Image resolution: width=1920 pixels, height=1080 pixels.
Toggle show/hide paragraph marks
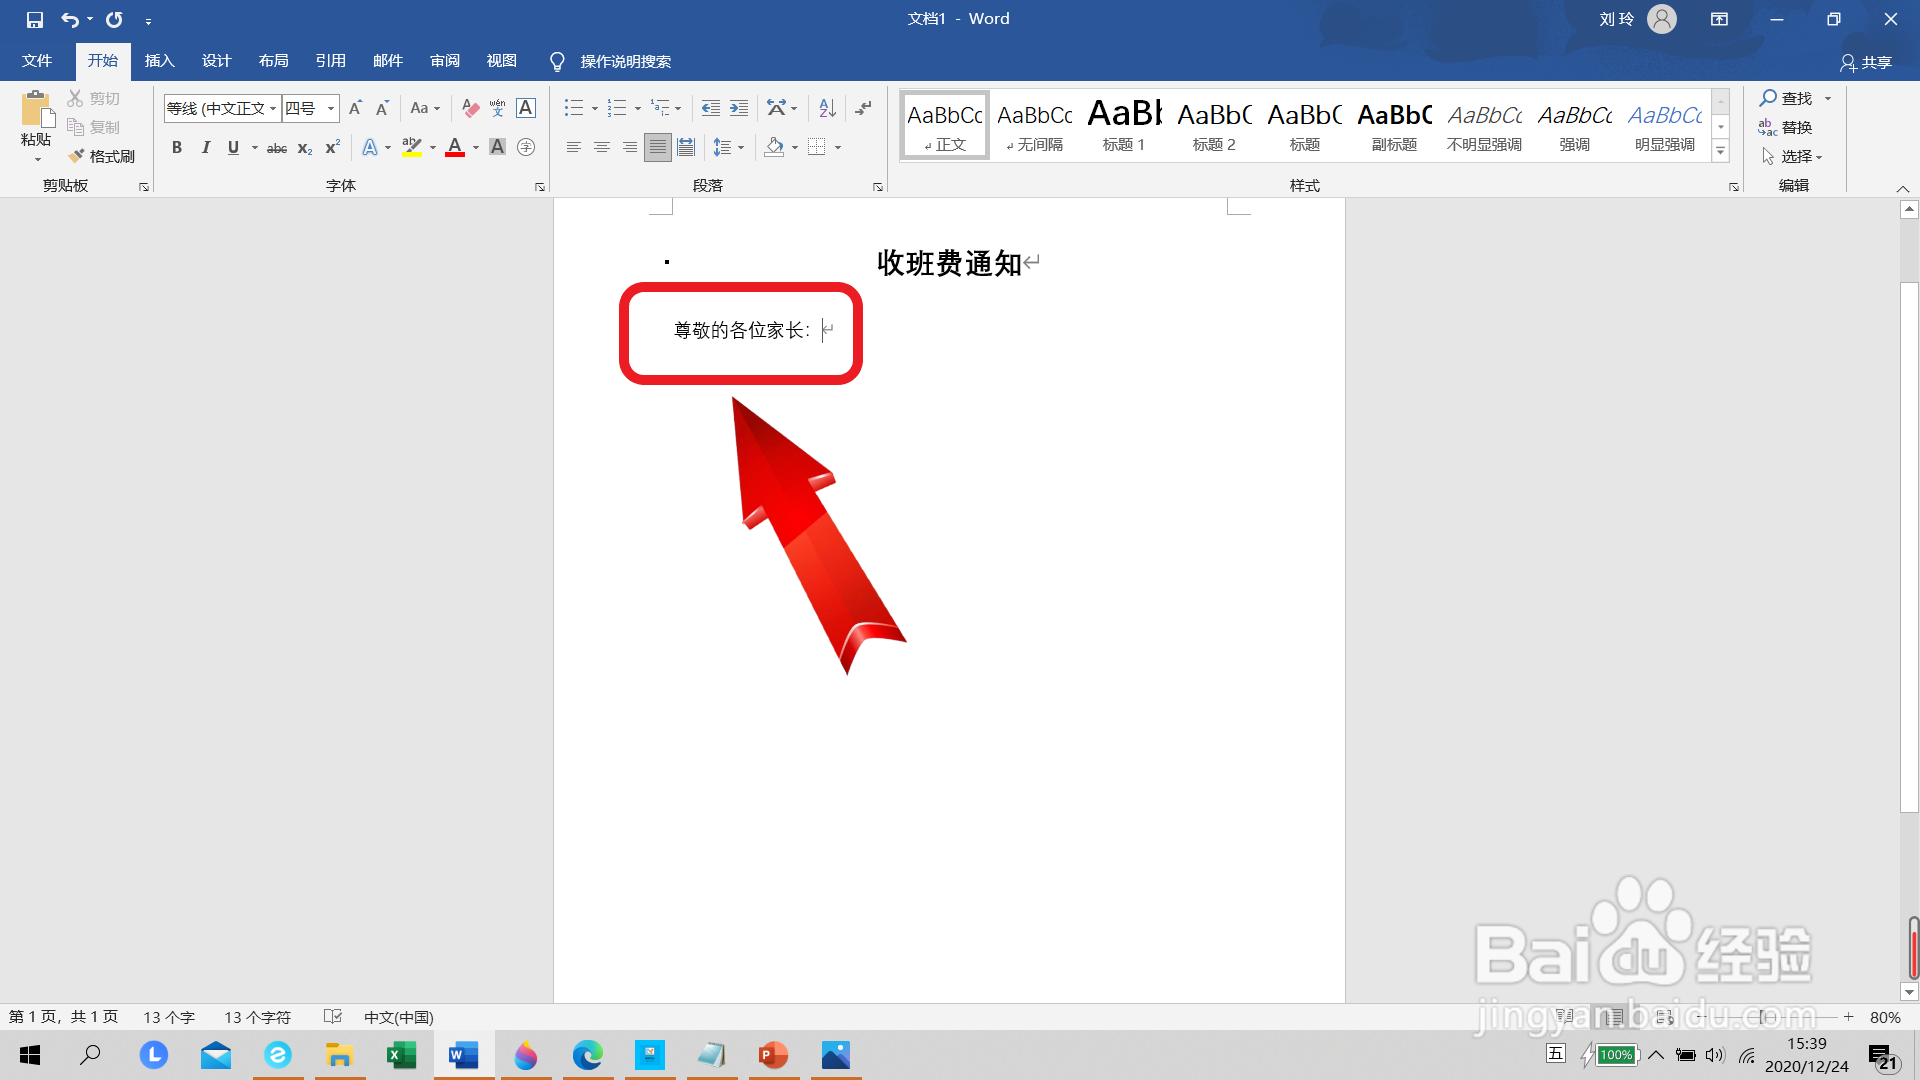click(x=863, y=108)
